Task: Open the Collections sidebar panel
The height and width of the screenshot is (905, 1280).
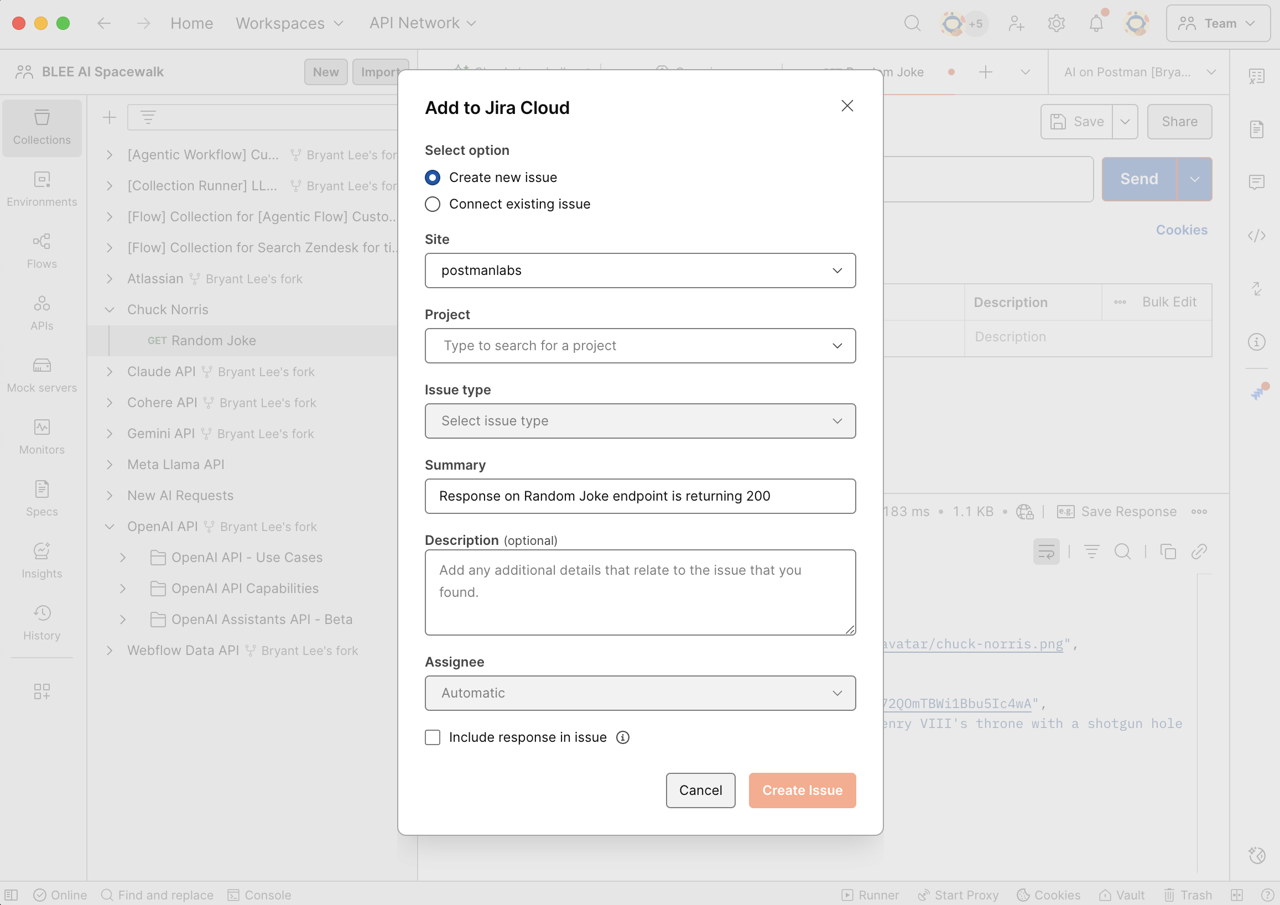Action: 41,128
